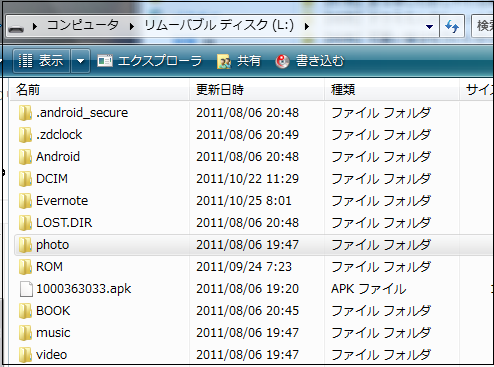Viewport: 494px width, 367px height.
Task: Select the BOOK folder name
Action: [x=53, y=311]
